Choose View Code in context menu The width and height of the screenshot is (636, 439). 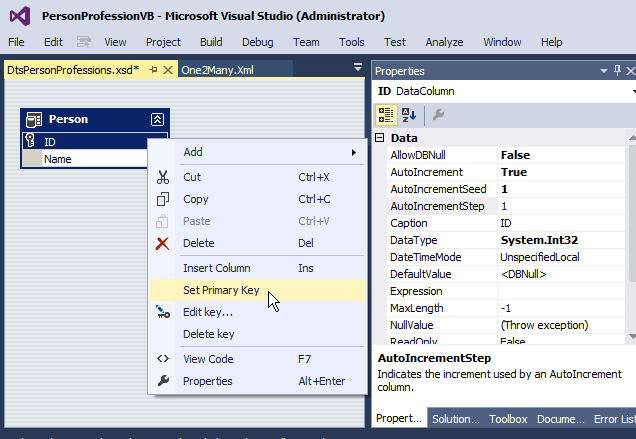pos(258,359)
